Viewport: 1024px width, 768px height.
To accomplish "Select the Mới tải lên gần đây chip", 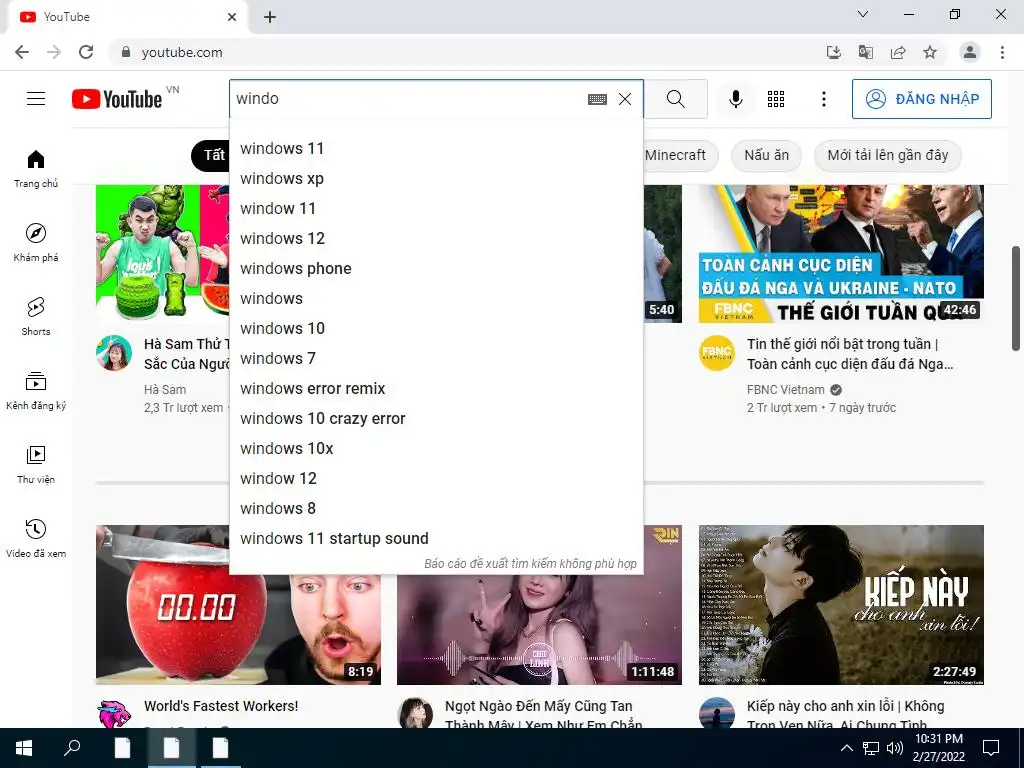I will [888, 155].
